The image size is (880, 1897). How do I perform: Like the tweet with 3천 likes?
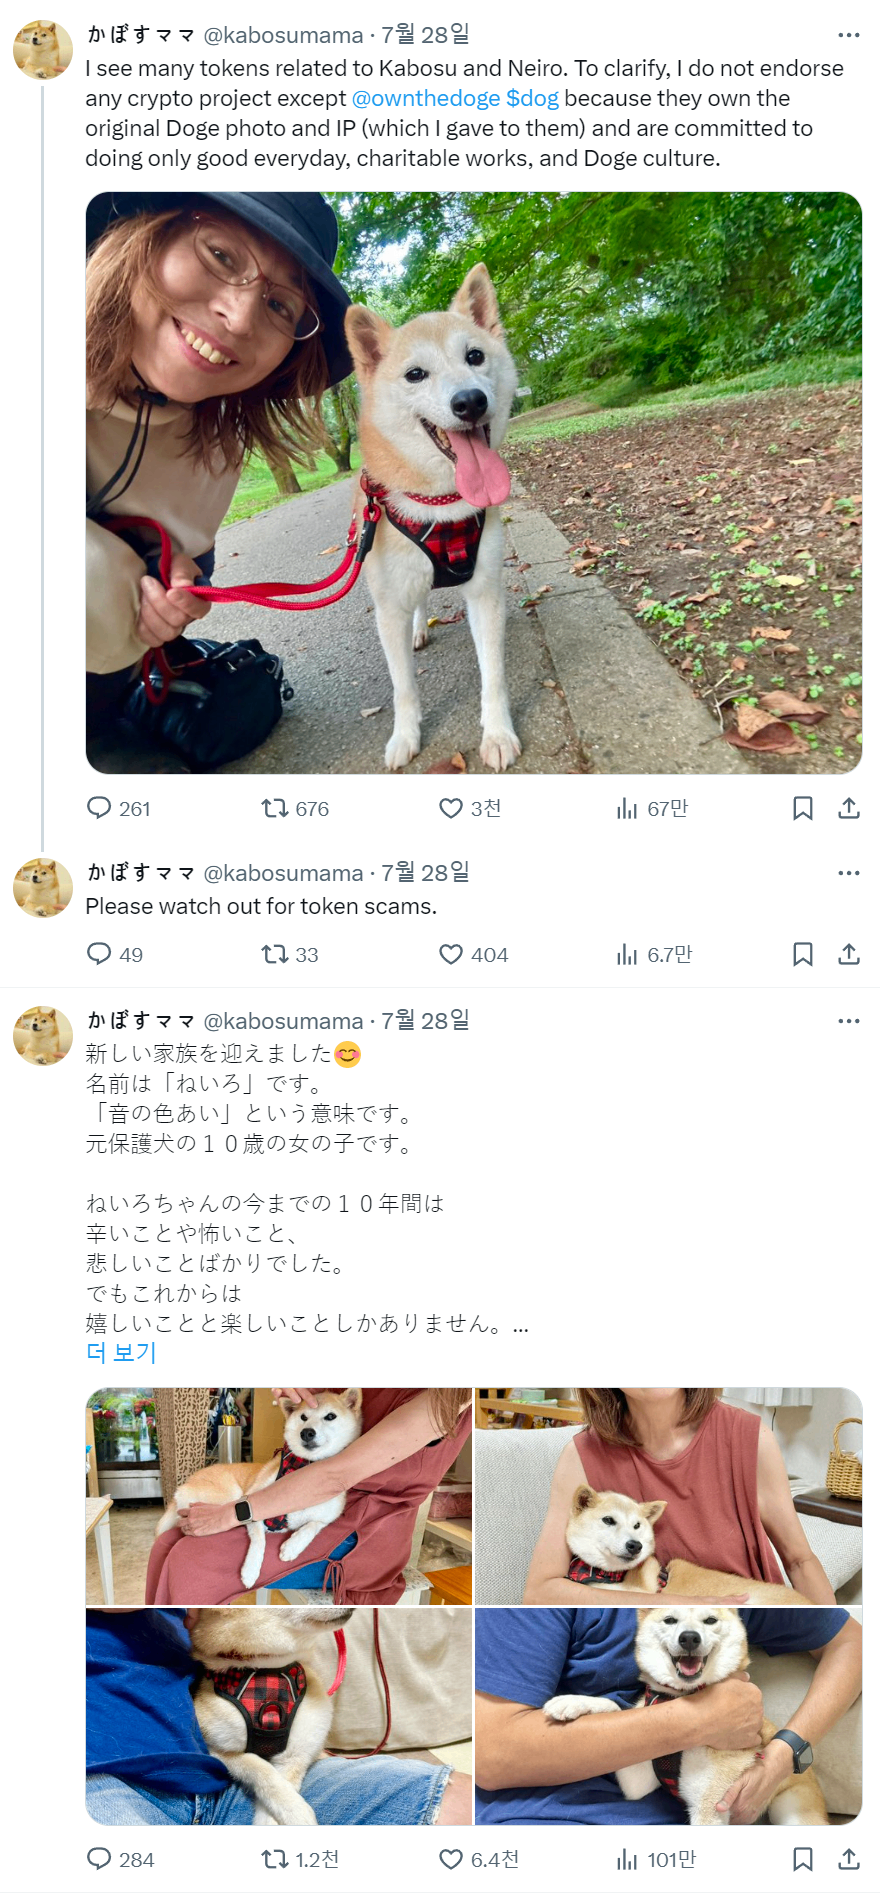470,808
